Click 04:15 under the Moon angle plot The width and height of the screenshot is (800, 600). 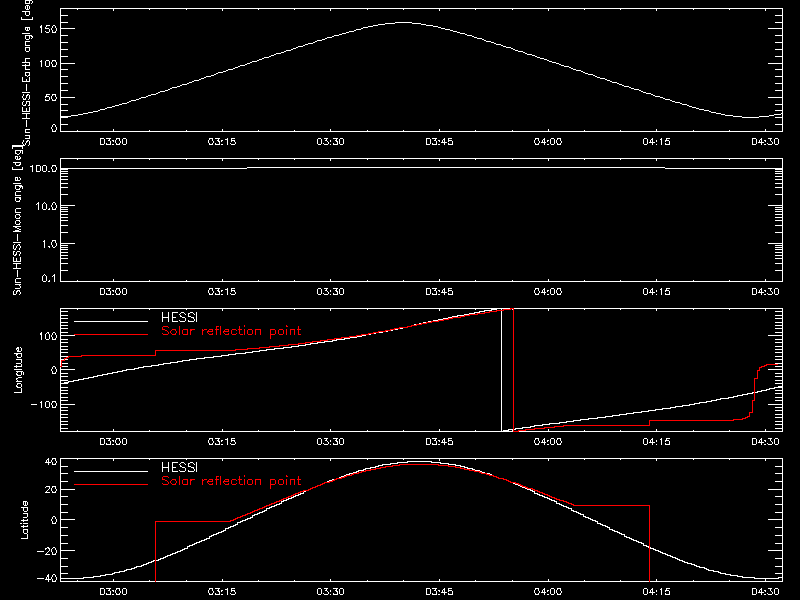(657, 292)
